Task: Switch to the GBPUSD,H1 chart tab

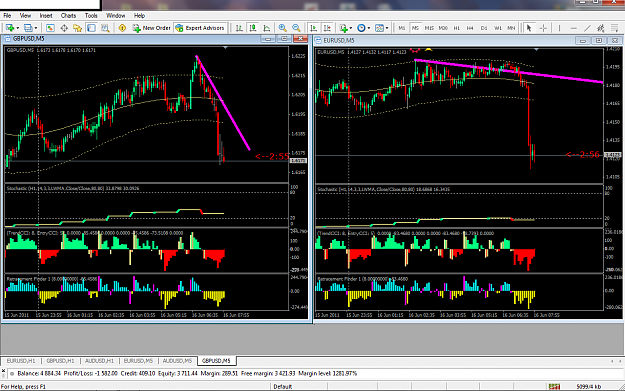Action: point(60,361)
